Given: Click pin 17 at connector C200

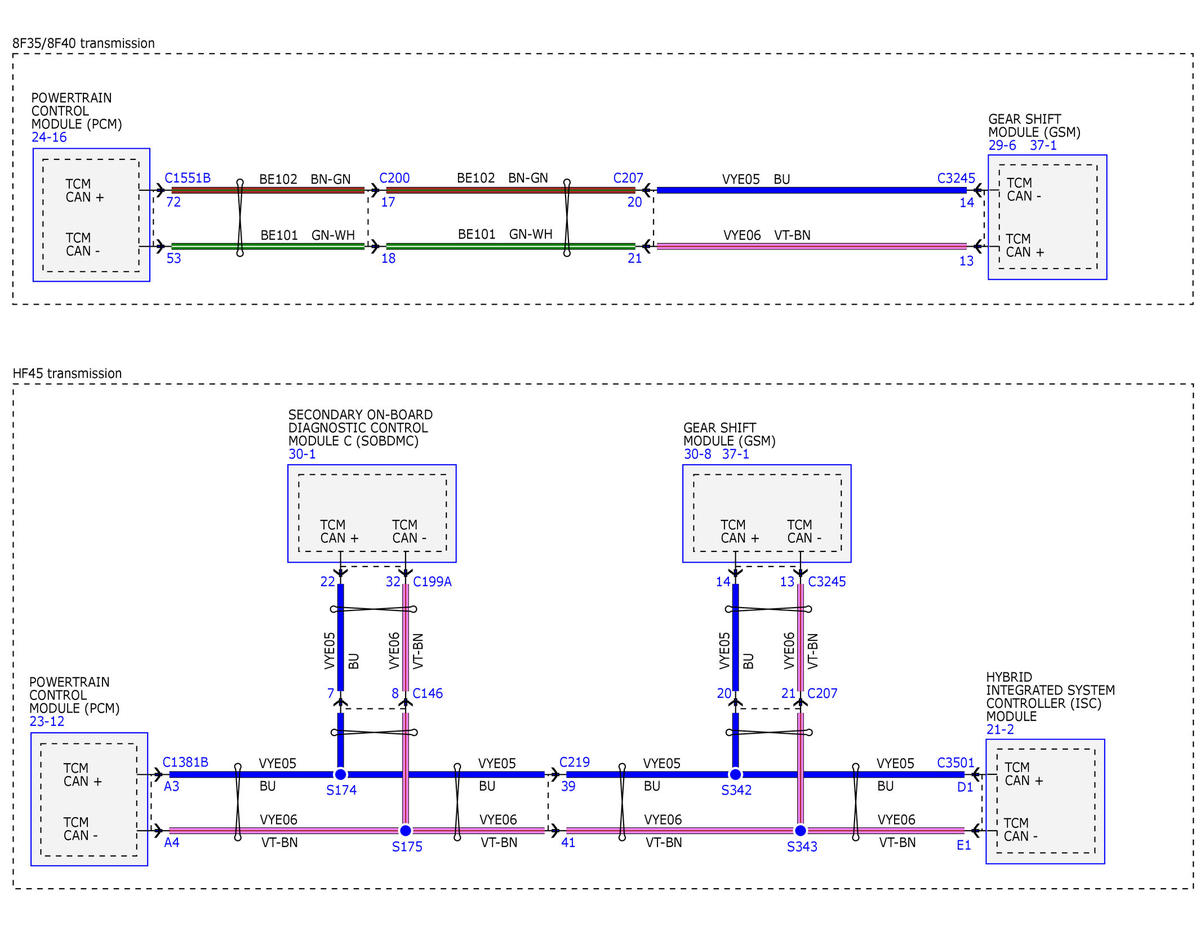Looking at the screenshot, I should click(387, 203).
